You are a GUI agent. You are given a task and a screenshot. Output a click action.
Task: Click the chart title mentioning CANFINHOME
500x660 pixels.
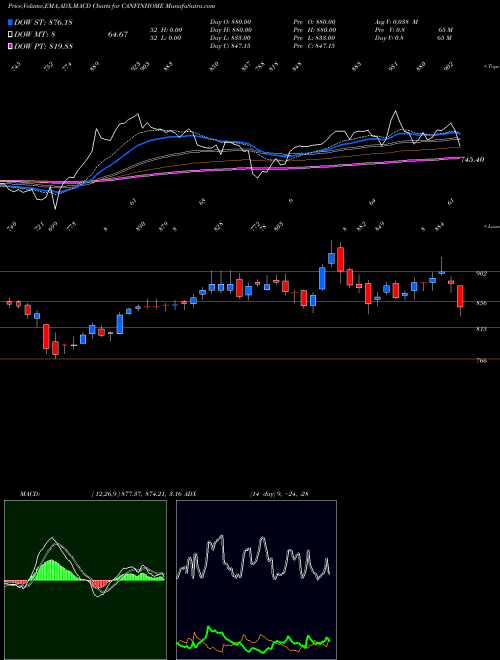click(x=112, y=6)
